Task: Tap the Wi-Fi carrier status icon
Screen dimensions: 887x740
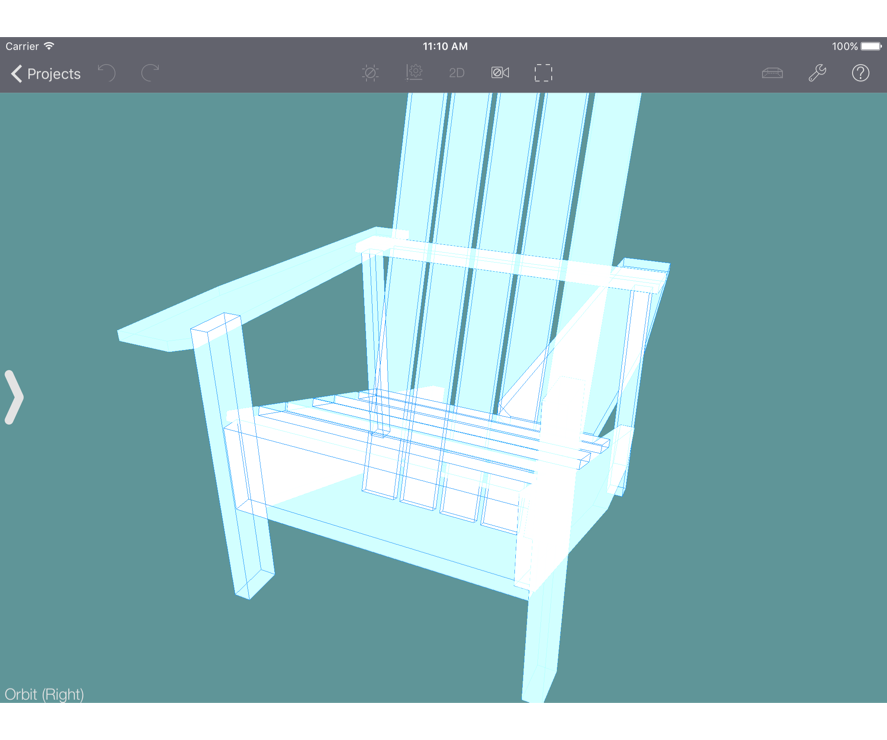Action: coord(49,46)
